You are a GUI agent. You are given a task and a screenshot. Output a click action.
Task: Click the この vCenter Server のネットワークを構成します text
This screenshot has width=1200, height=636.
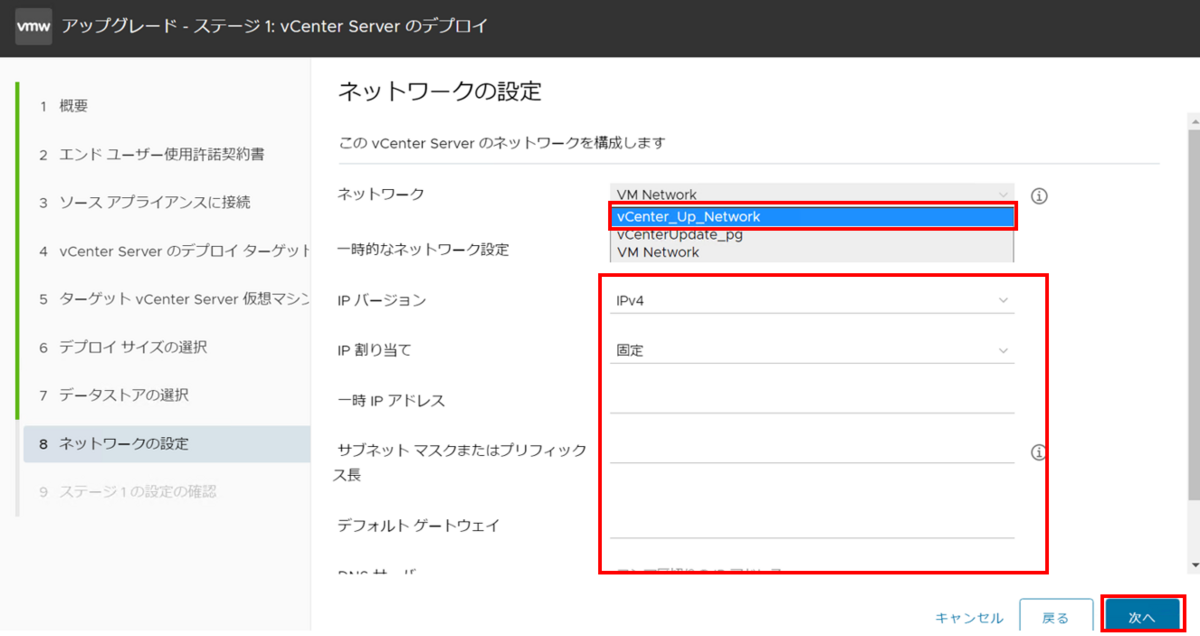click(x=502, y=143)
